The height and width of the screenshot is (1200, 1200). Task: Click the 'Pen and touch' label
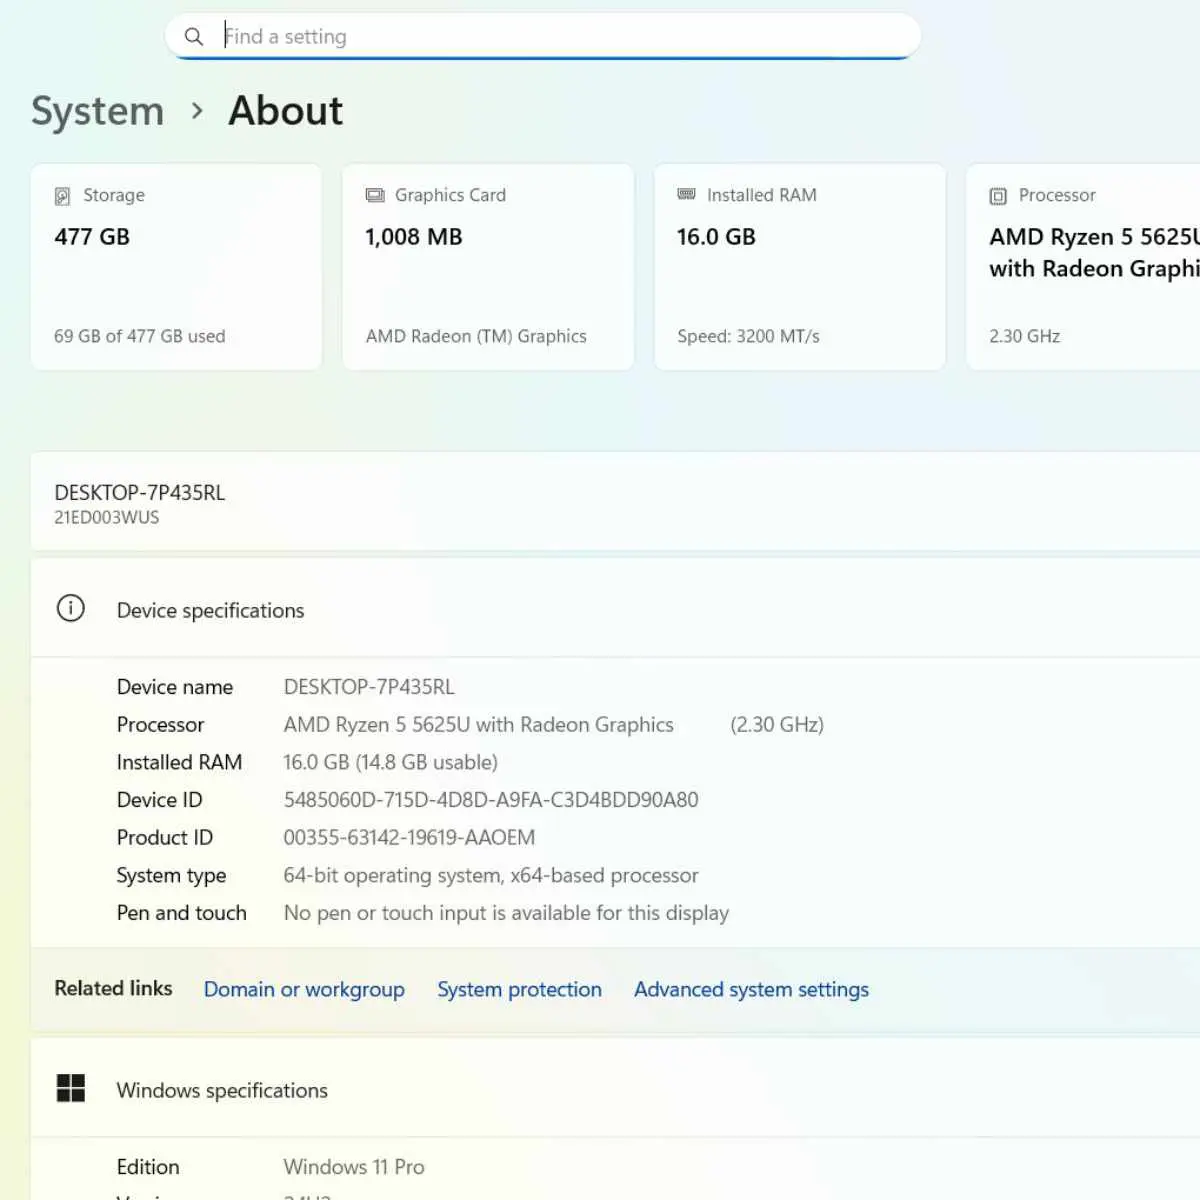pyautogui.click(x=181, y=913)
